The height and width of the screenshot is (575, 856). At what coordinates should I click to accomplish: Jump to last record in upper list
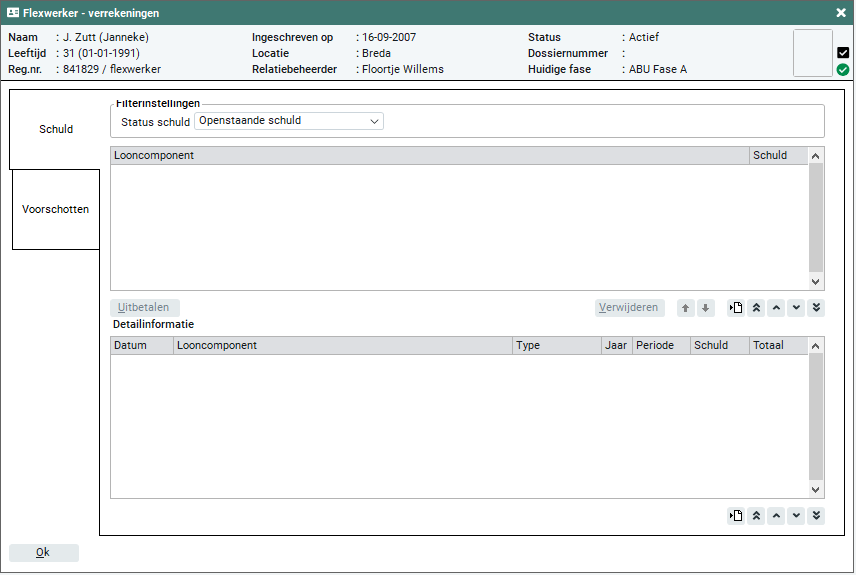point(816,308)
